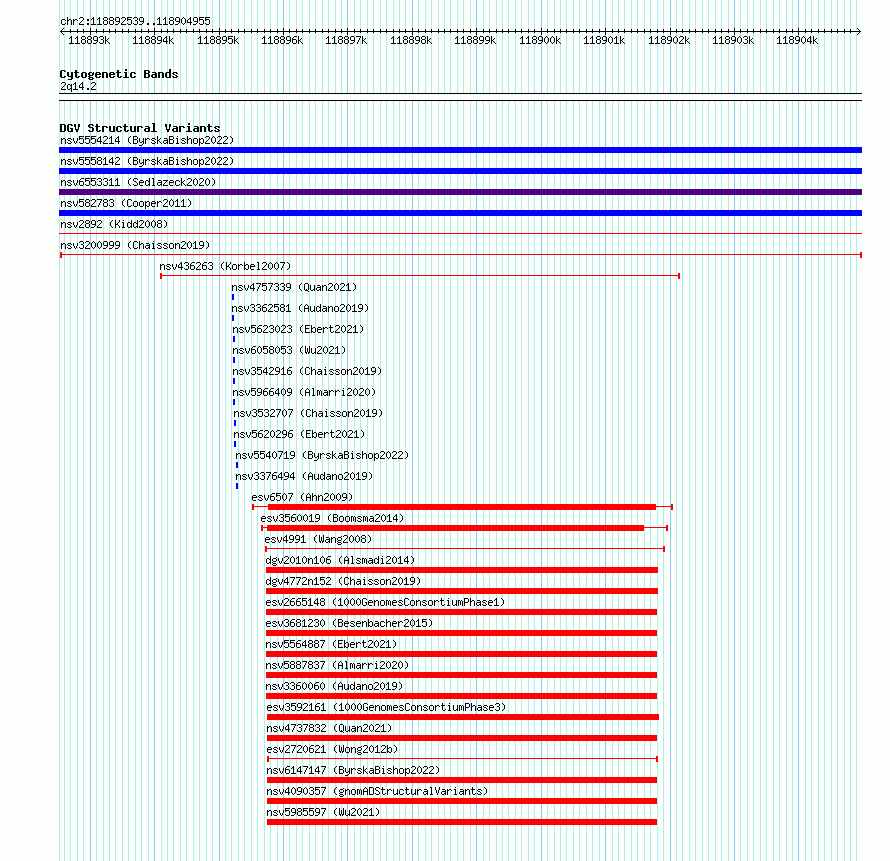
Task: Select the blue bar under nsv5558142
Action: click(x=460, y=171)
